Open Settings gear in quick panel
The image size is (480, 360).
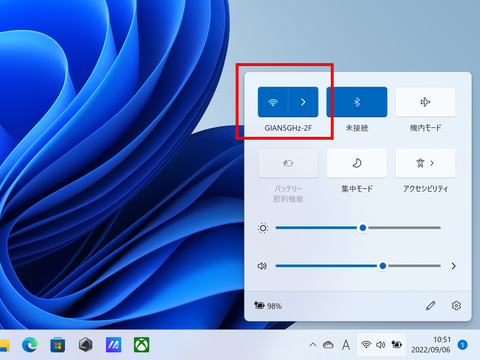click(x=456, y=305)
